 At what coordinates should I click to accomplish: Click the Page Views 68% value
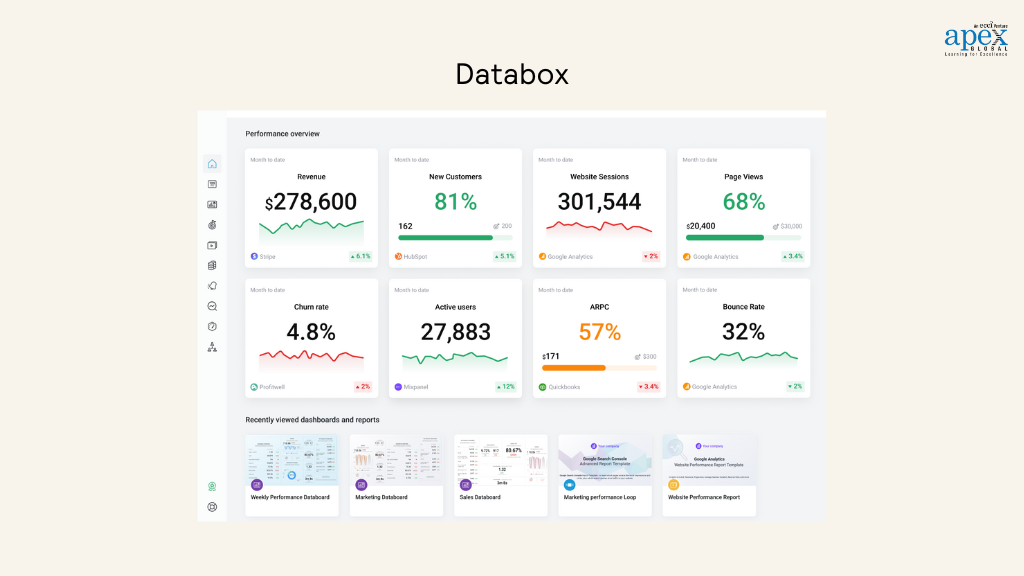744,202
